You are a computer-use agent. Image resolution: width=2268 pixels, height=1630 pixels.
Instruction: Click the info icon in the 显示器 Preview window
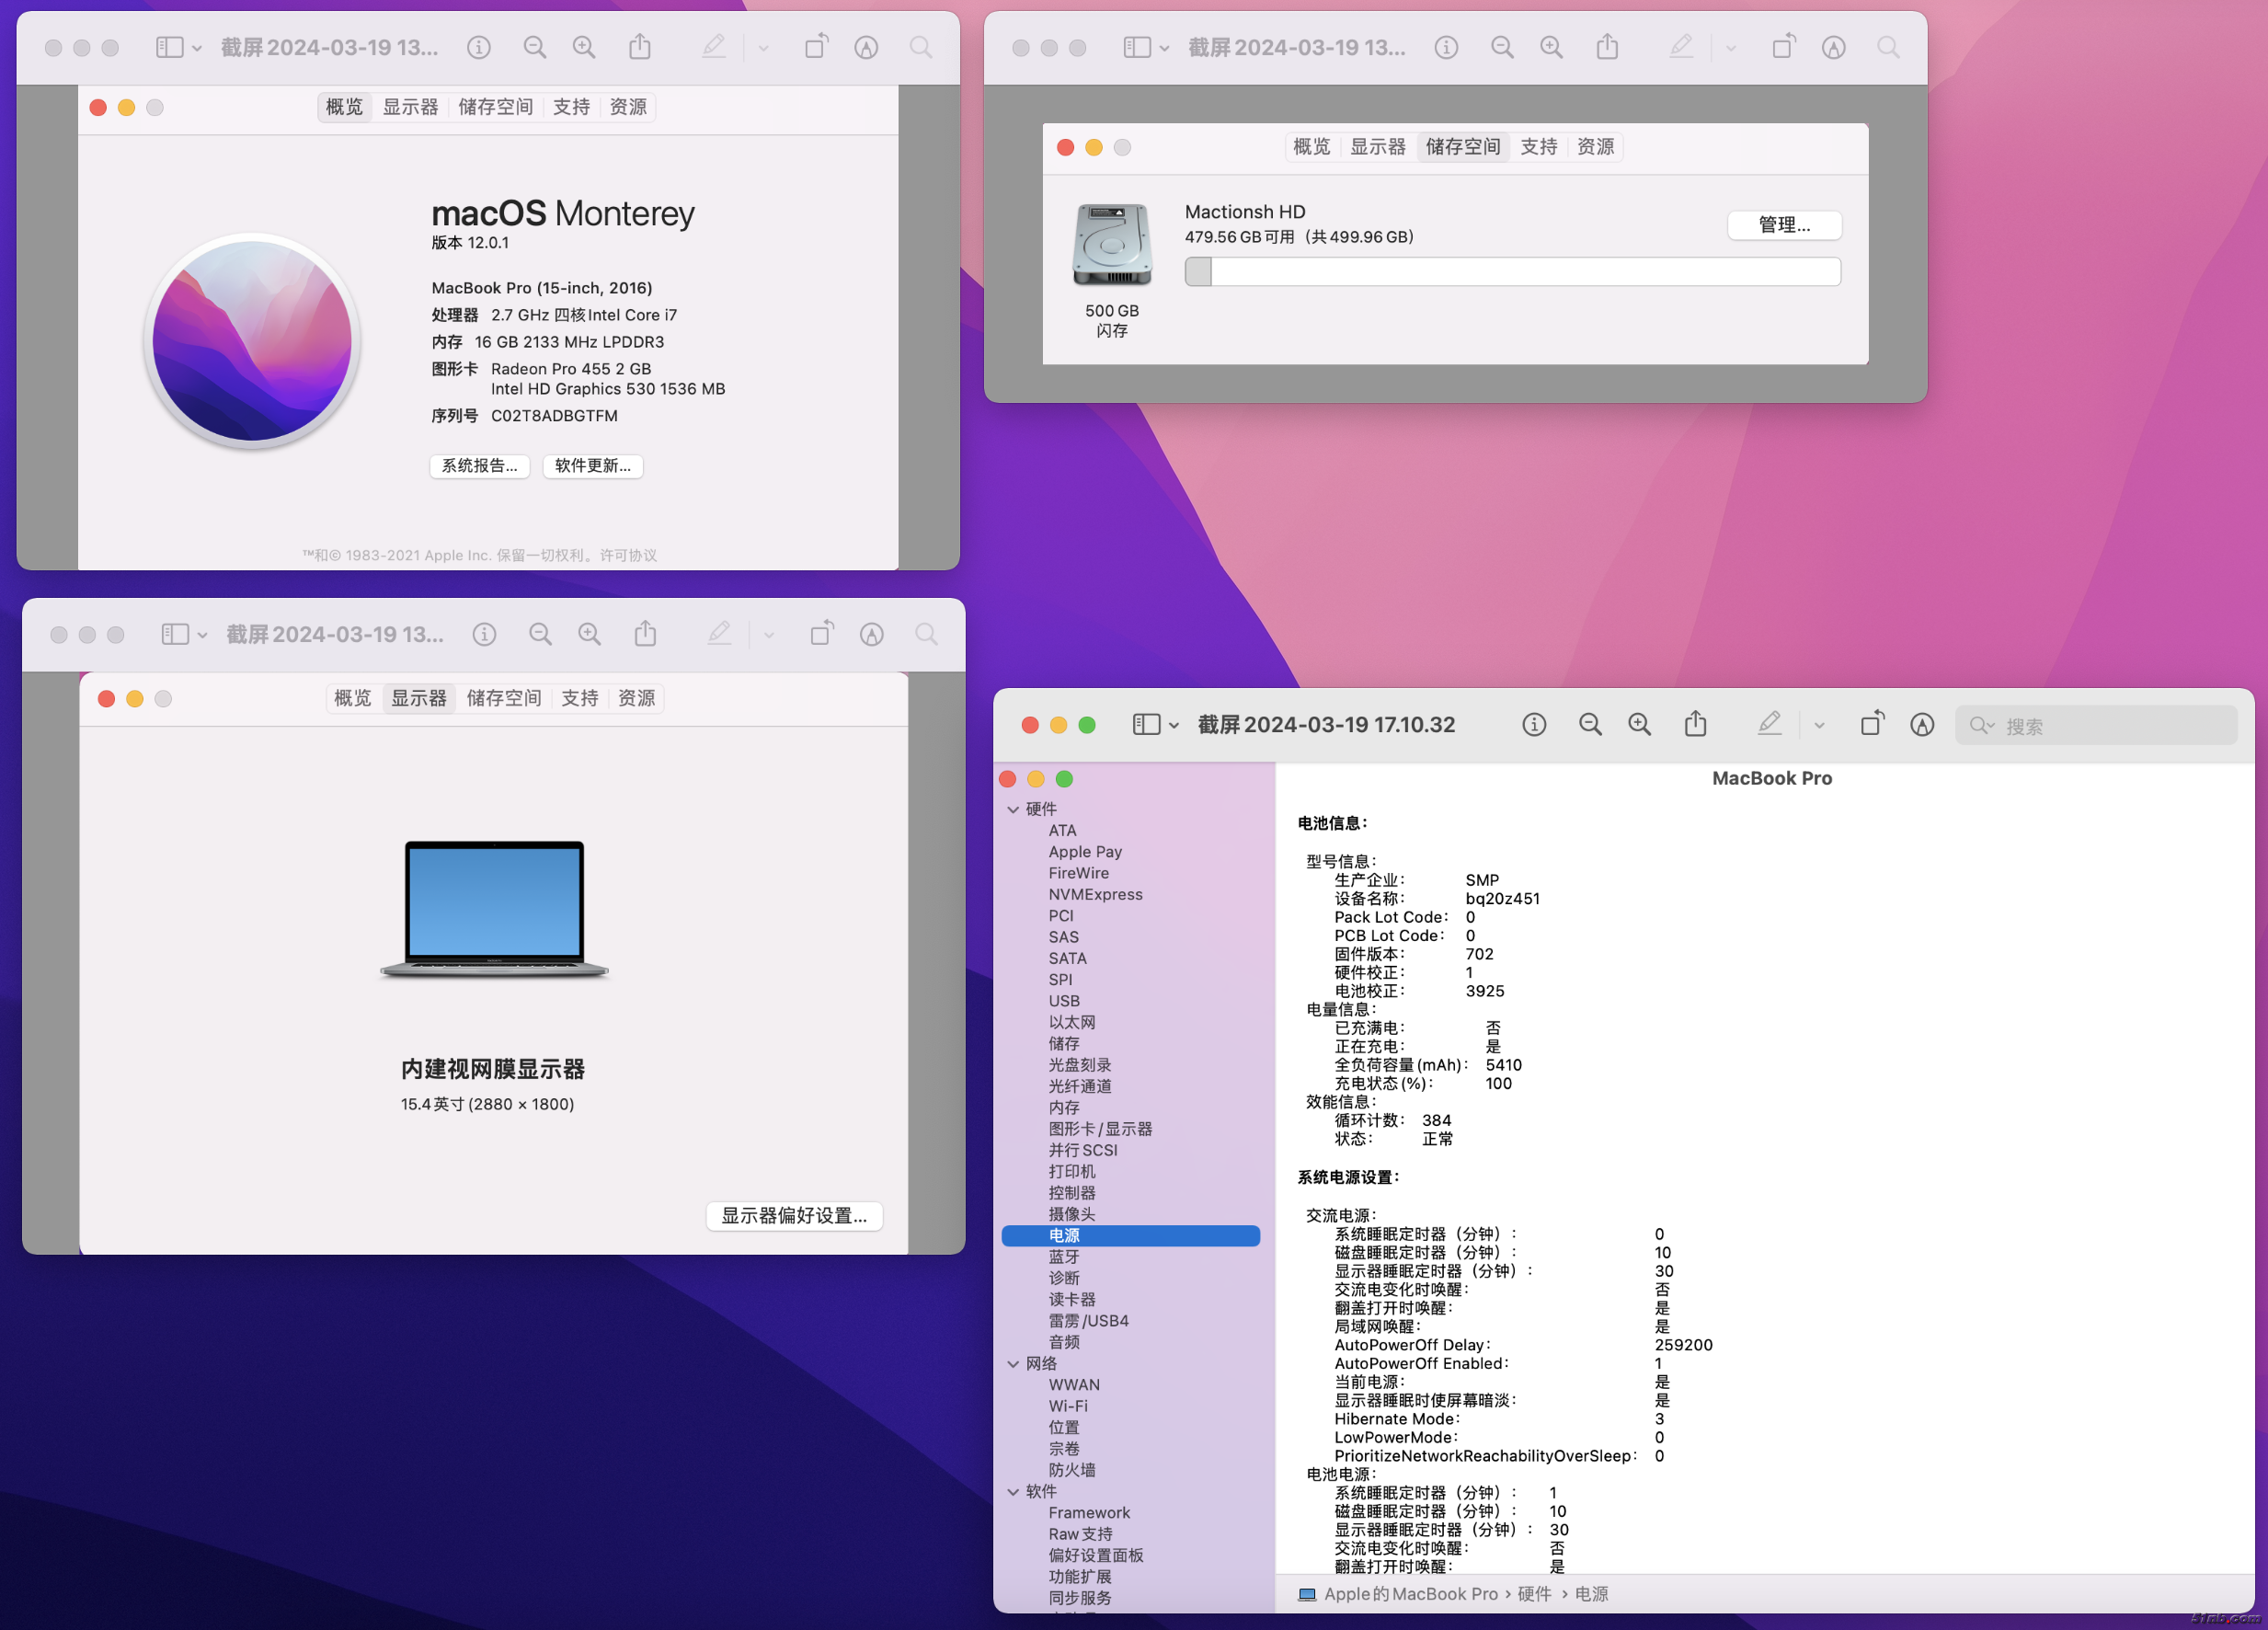(x=484, y=634)
